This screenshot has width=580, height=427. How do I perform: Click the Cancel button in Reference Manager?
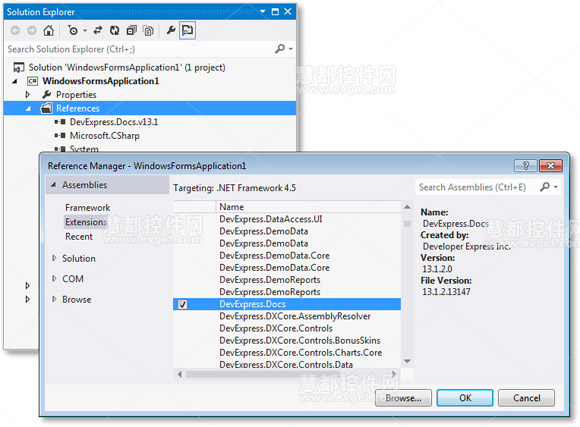(526, 398)
